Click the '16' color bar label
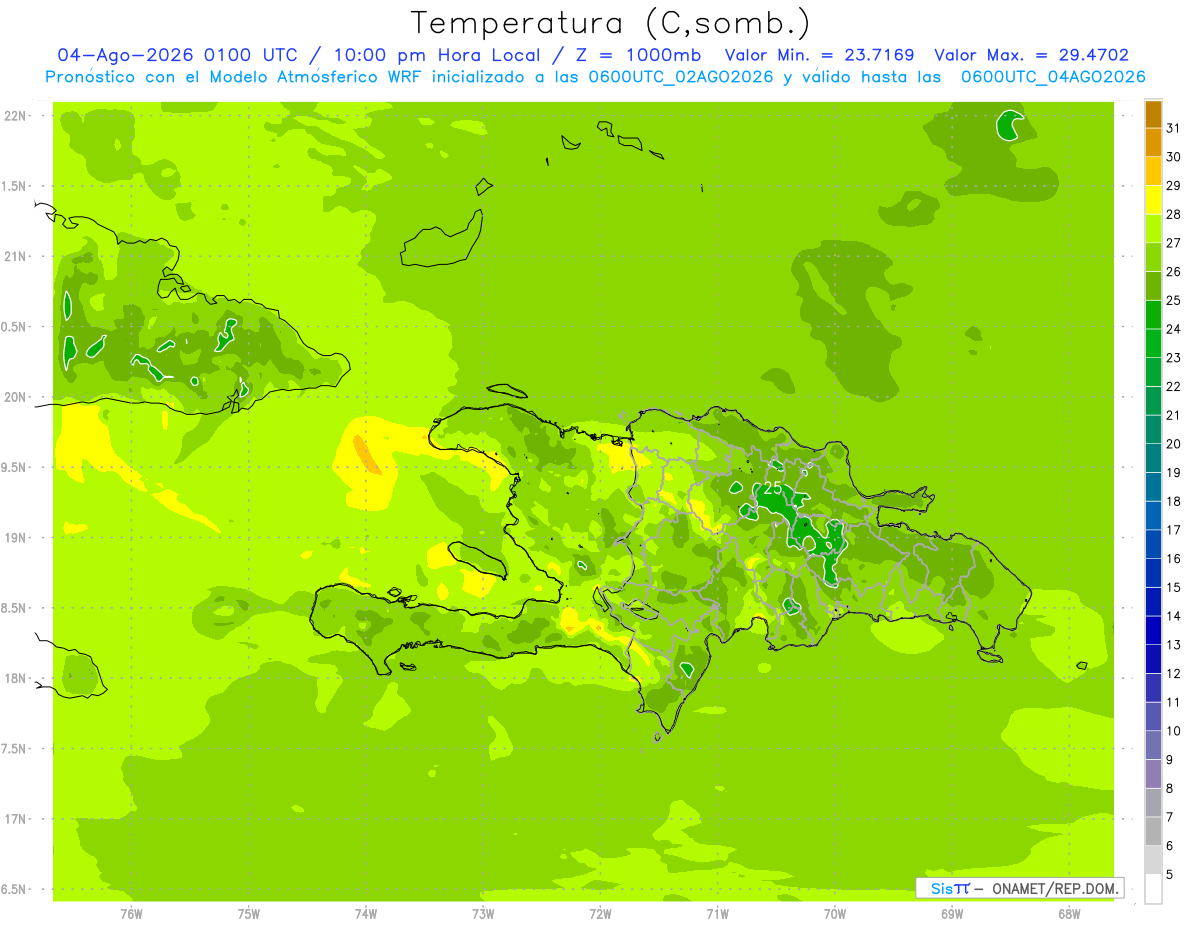 (1173, 559)
